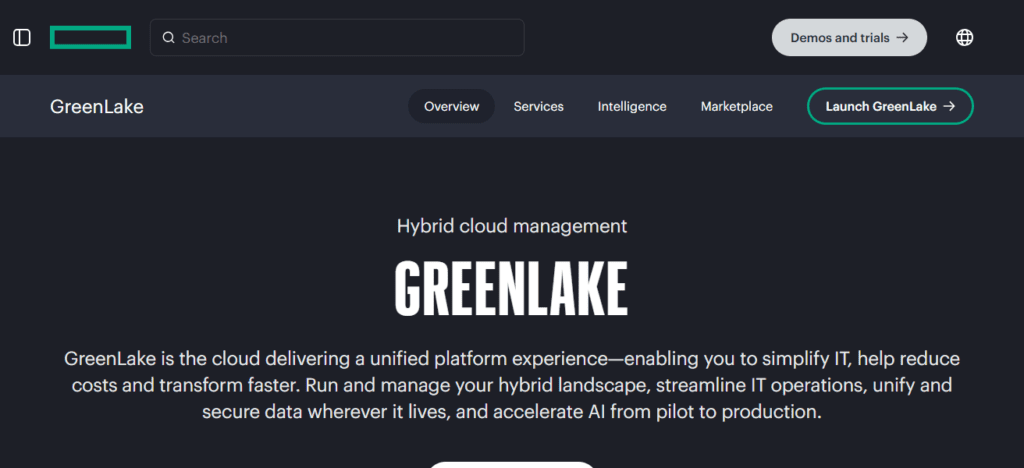Click the magnifier icon in search bar
This screenshot has width=1024, height=468.
[x=168, y=38]
